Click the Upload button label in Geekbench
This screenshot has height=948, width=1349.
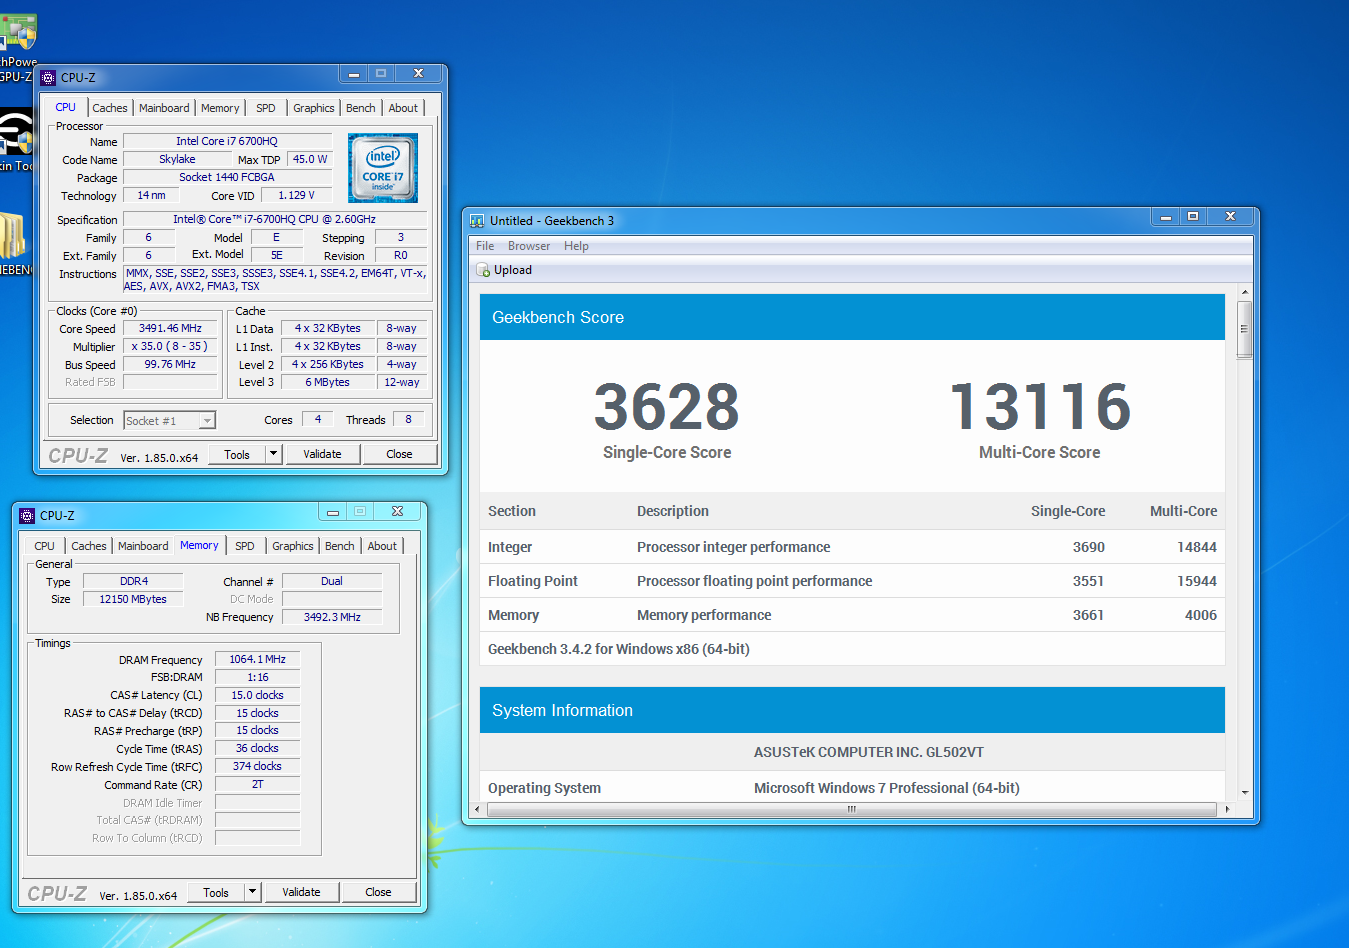click(x=513, y=270)
